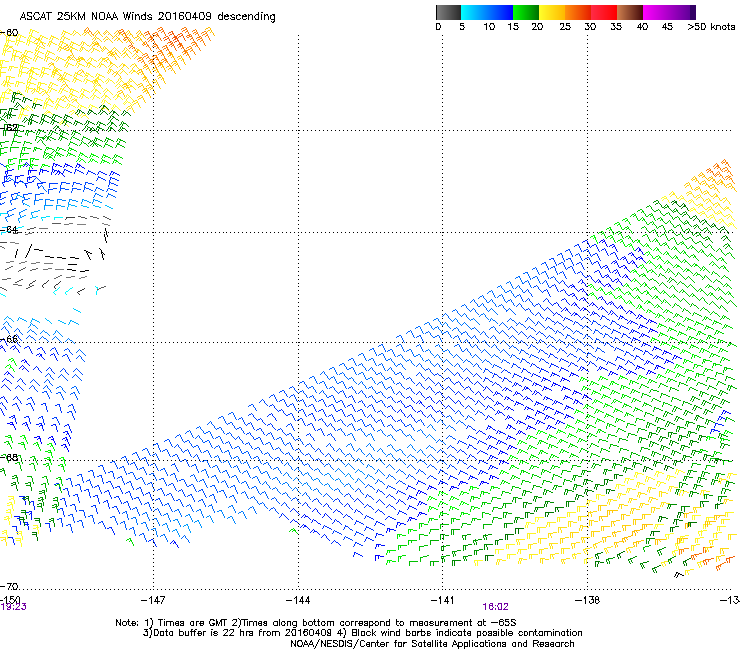
Task: Click the title 'ASCAT 25KM NOAA Winds 20160409 descending'
Action: tap(147, 16)
